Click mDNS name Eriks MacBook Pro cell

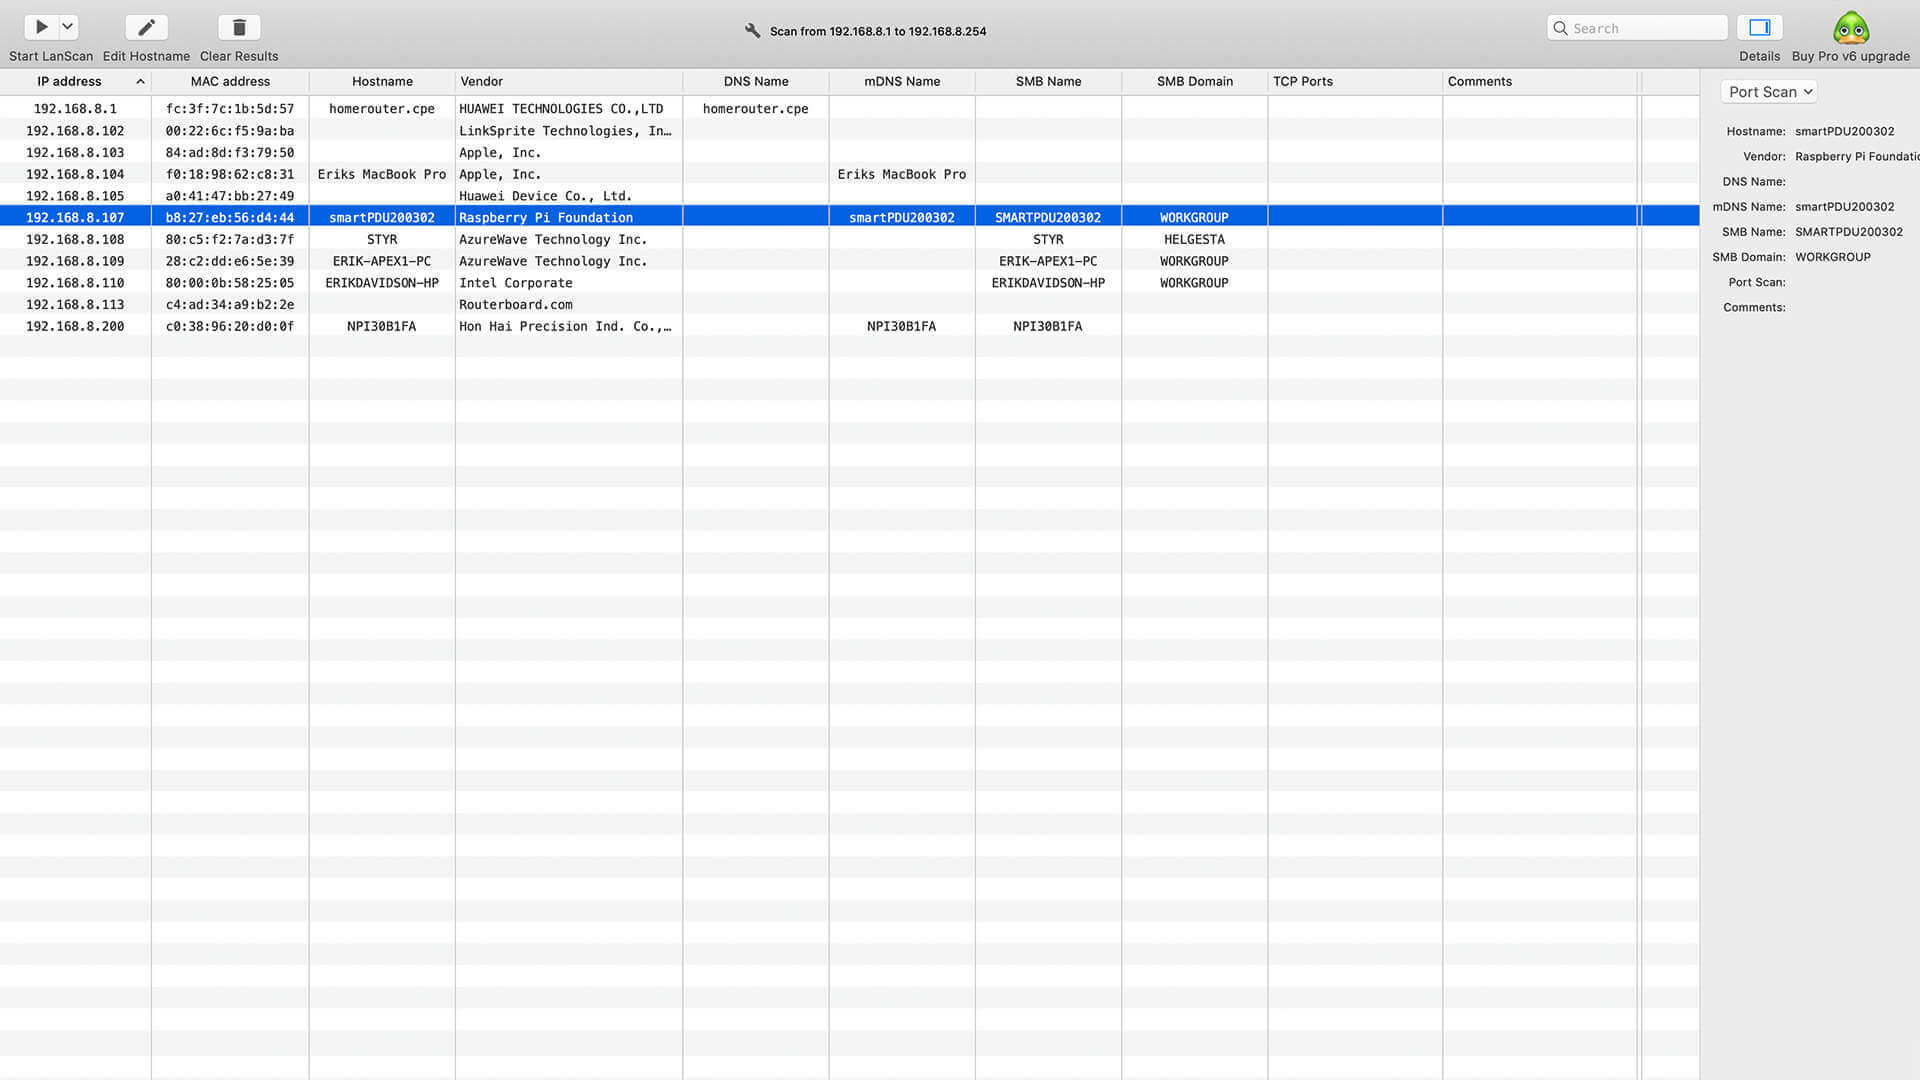coord(902,174)
